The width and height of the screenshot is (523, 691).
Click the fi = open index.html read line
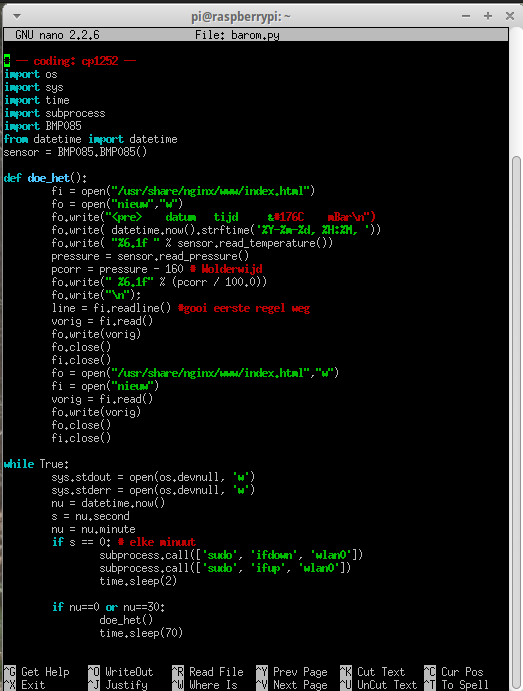(x=183, y=191)
